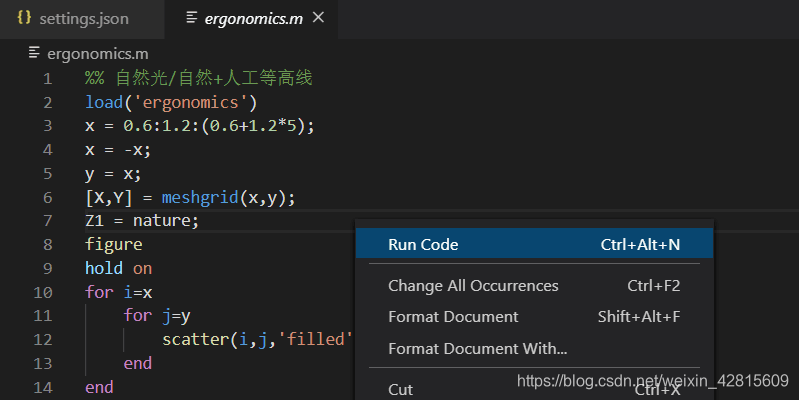Click the scatter(i,j,'filled' call

coord(257,339)
